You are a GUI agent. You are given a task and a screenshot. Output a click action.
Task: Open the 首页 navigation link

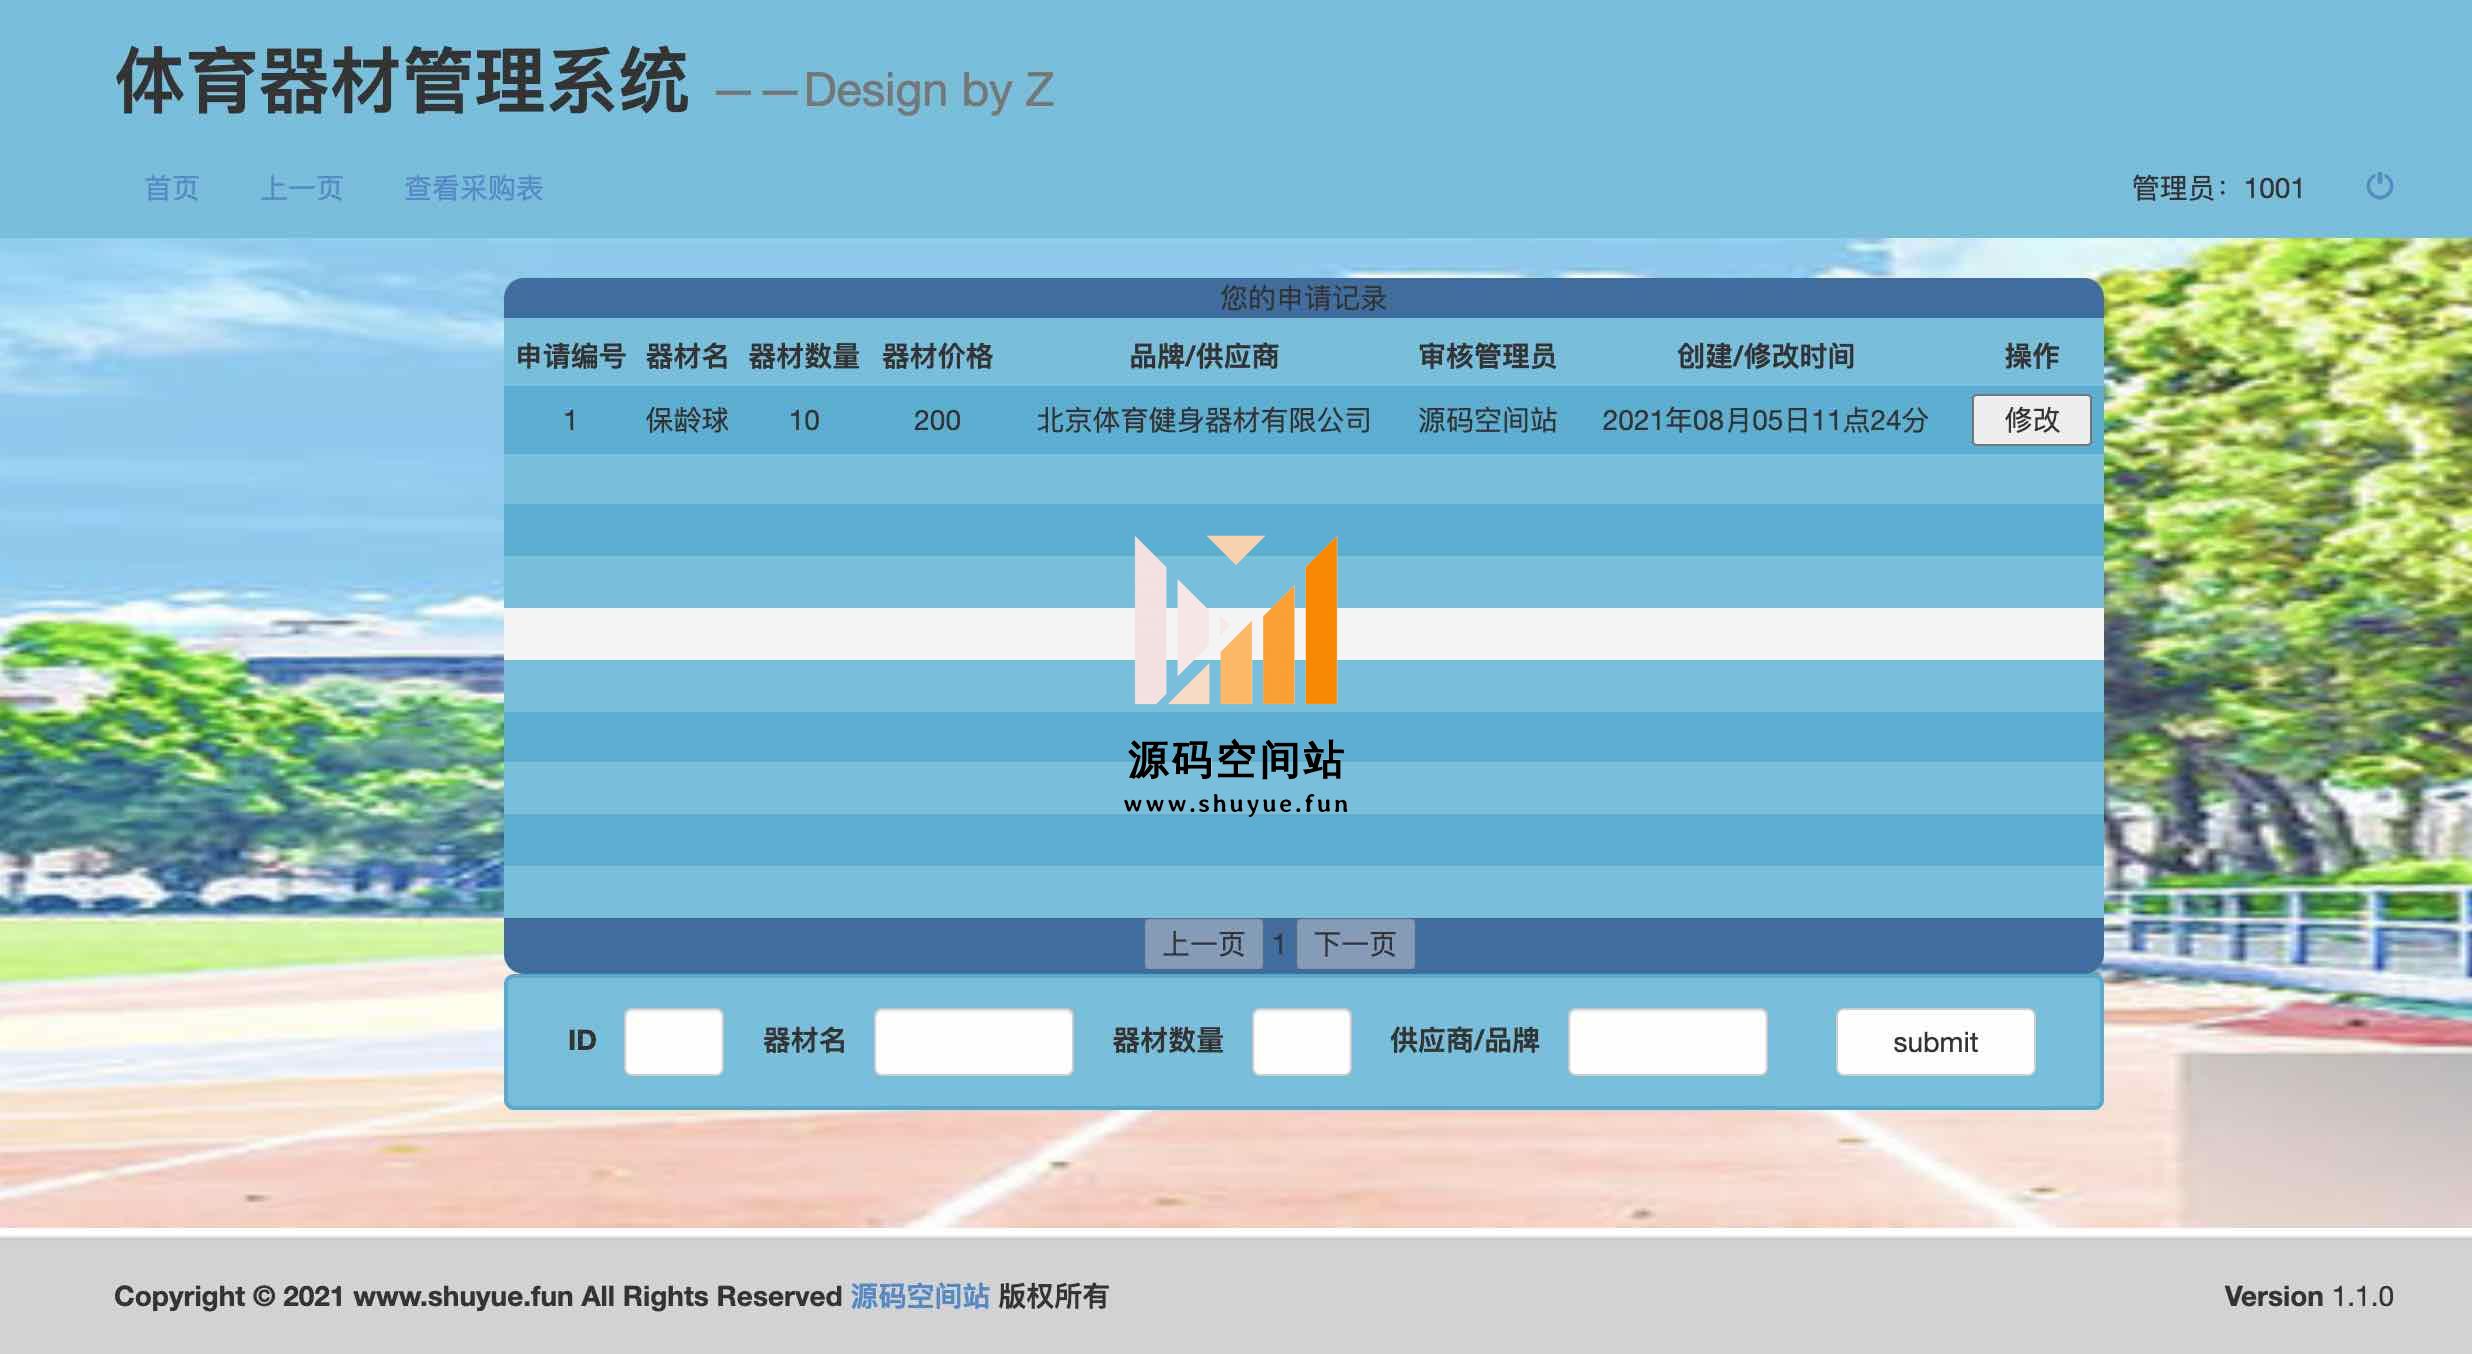tap(172, 188)
